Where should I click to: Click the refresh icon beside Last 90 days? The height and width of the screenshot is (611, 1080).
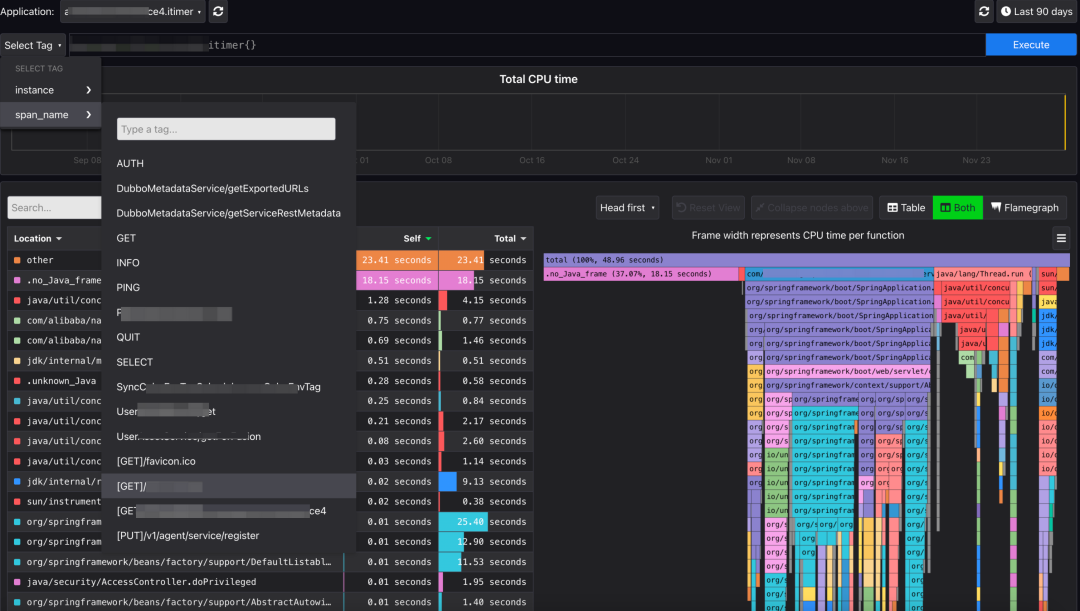pos(984,12)
